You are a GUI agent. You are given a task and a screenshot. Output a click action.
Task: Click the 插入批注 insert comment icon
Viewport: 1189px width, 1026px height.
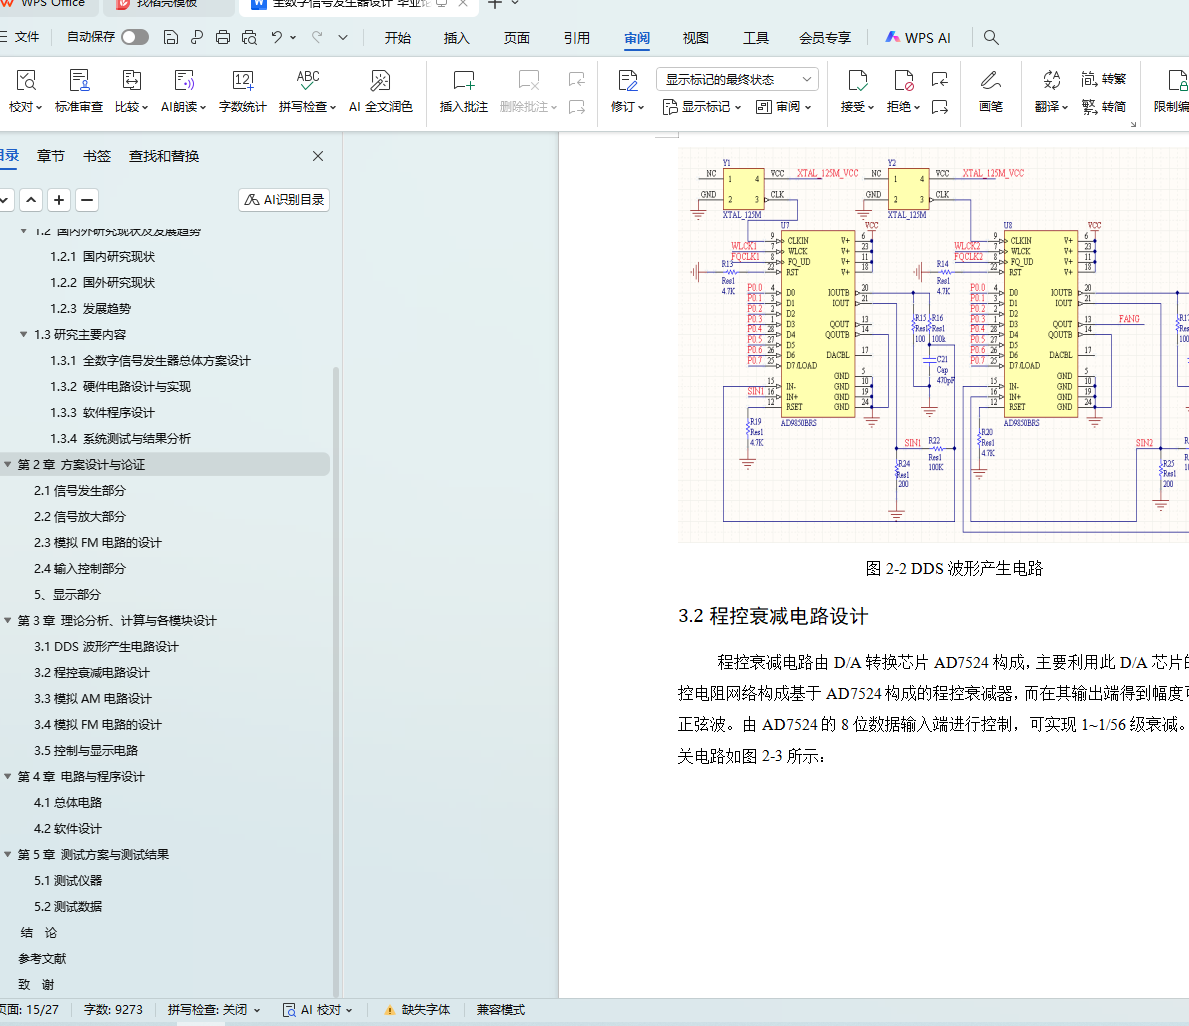pyautogui.click(x=463, y=81)
